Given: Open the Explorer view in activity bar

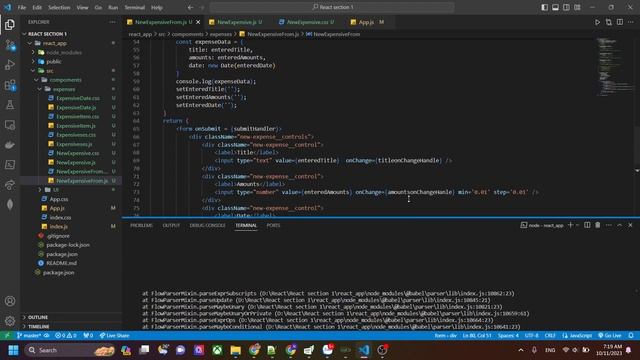Looking at the screenshot, I should coord(10,25).
